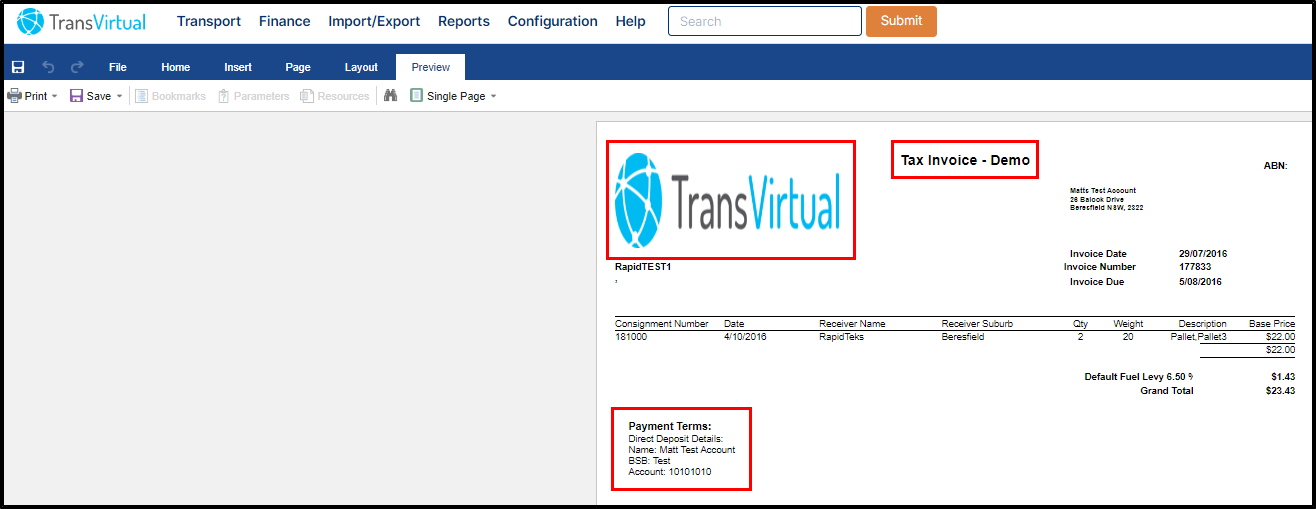Click the receiver name 'RapidTeks'

[841, 337]
